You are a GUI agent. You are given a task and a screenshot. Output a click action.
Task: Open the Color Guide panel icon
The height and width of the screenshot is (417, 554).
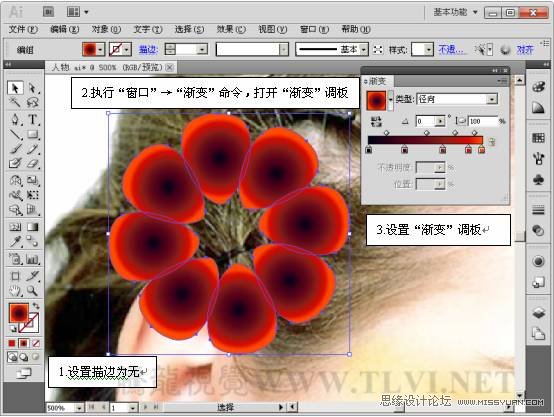pos(538,107)
